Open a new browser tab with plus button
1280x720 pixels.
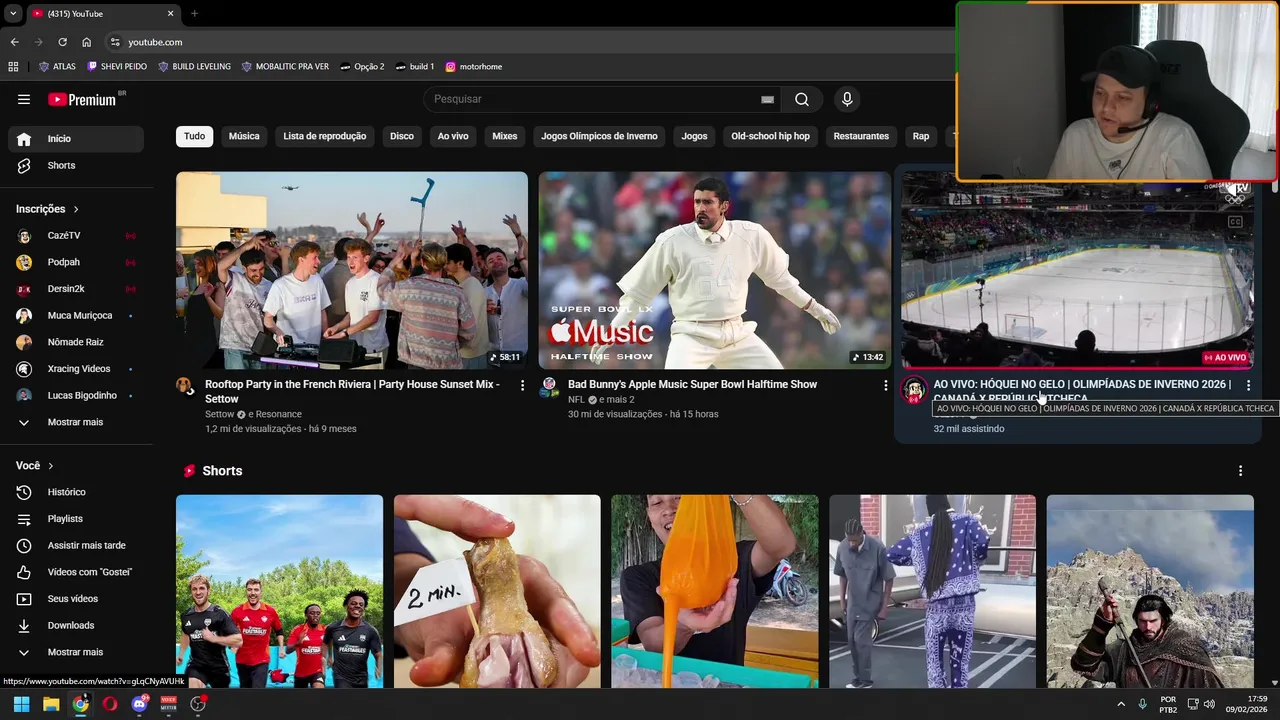tap(194, 14)
